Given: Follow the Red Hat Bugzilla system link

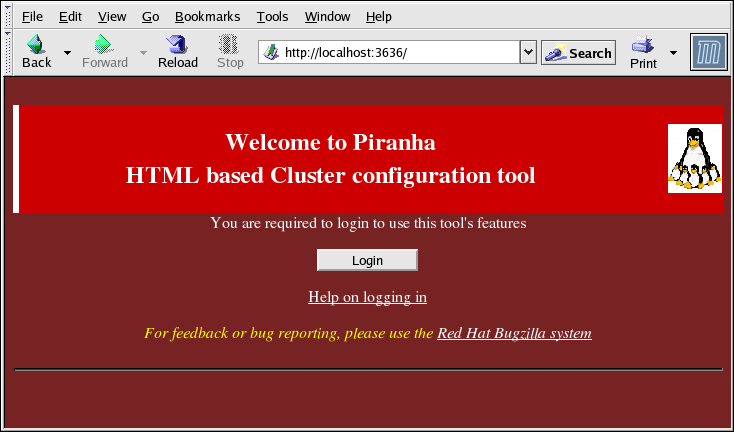Looking at the screenshot, I should (x=514, y=333).
